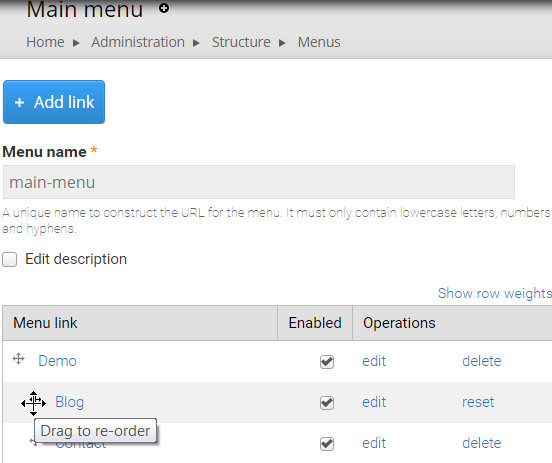
Task: Click the plus icon on Add link
Action: (19, 102)
